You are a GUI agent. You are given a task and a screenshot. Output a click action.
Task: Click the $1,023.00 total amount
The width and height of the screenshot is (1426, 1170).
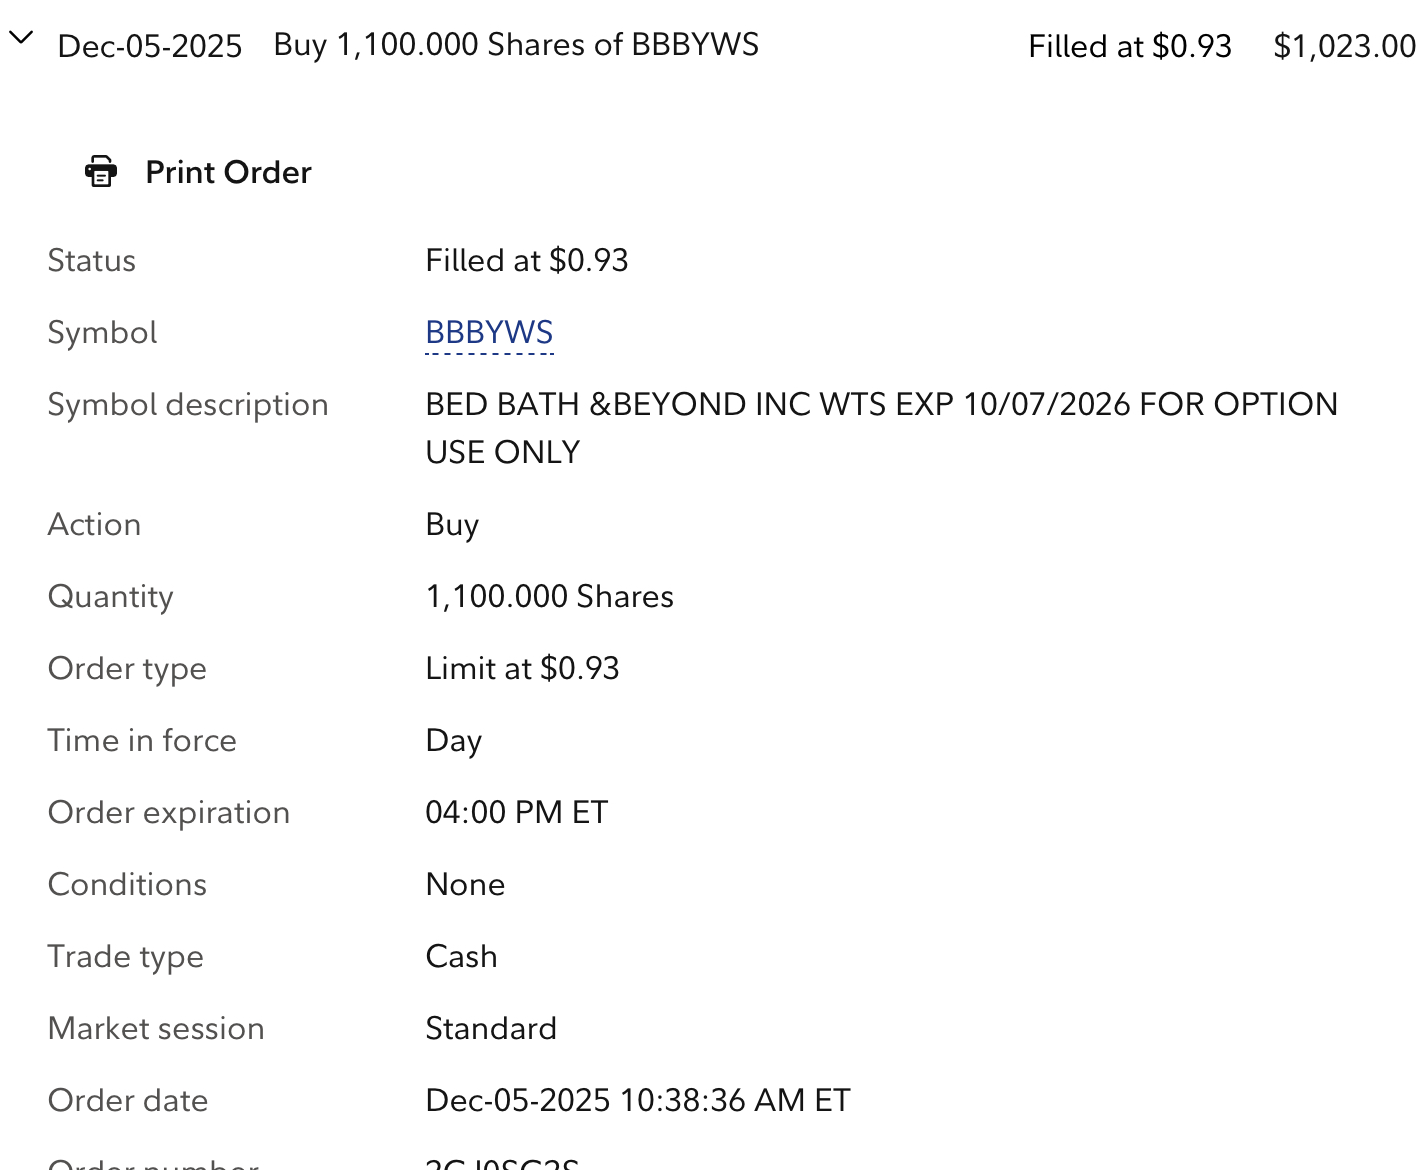click(x=1343, y=46)
